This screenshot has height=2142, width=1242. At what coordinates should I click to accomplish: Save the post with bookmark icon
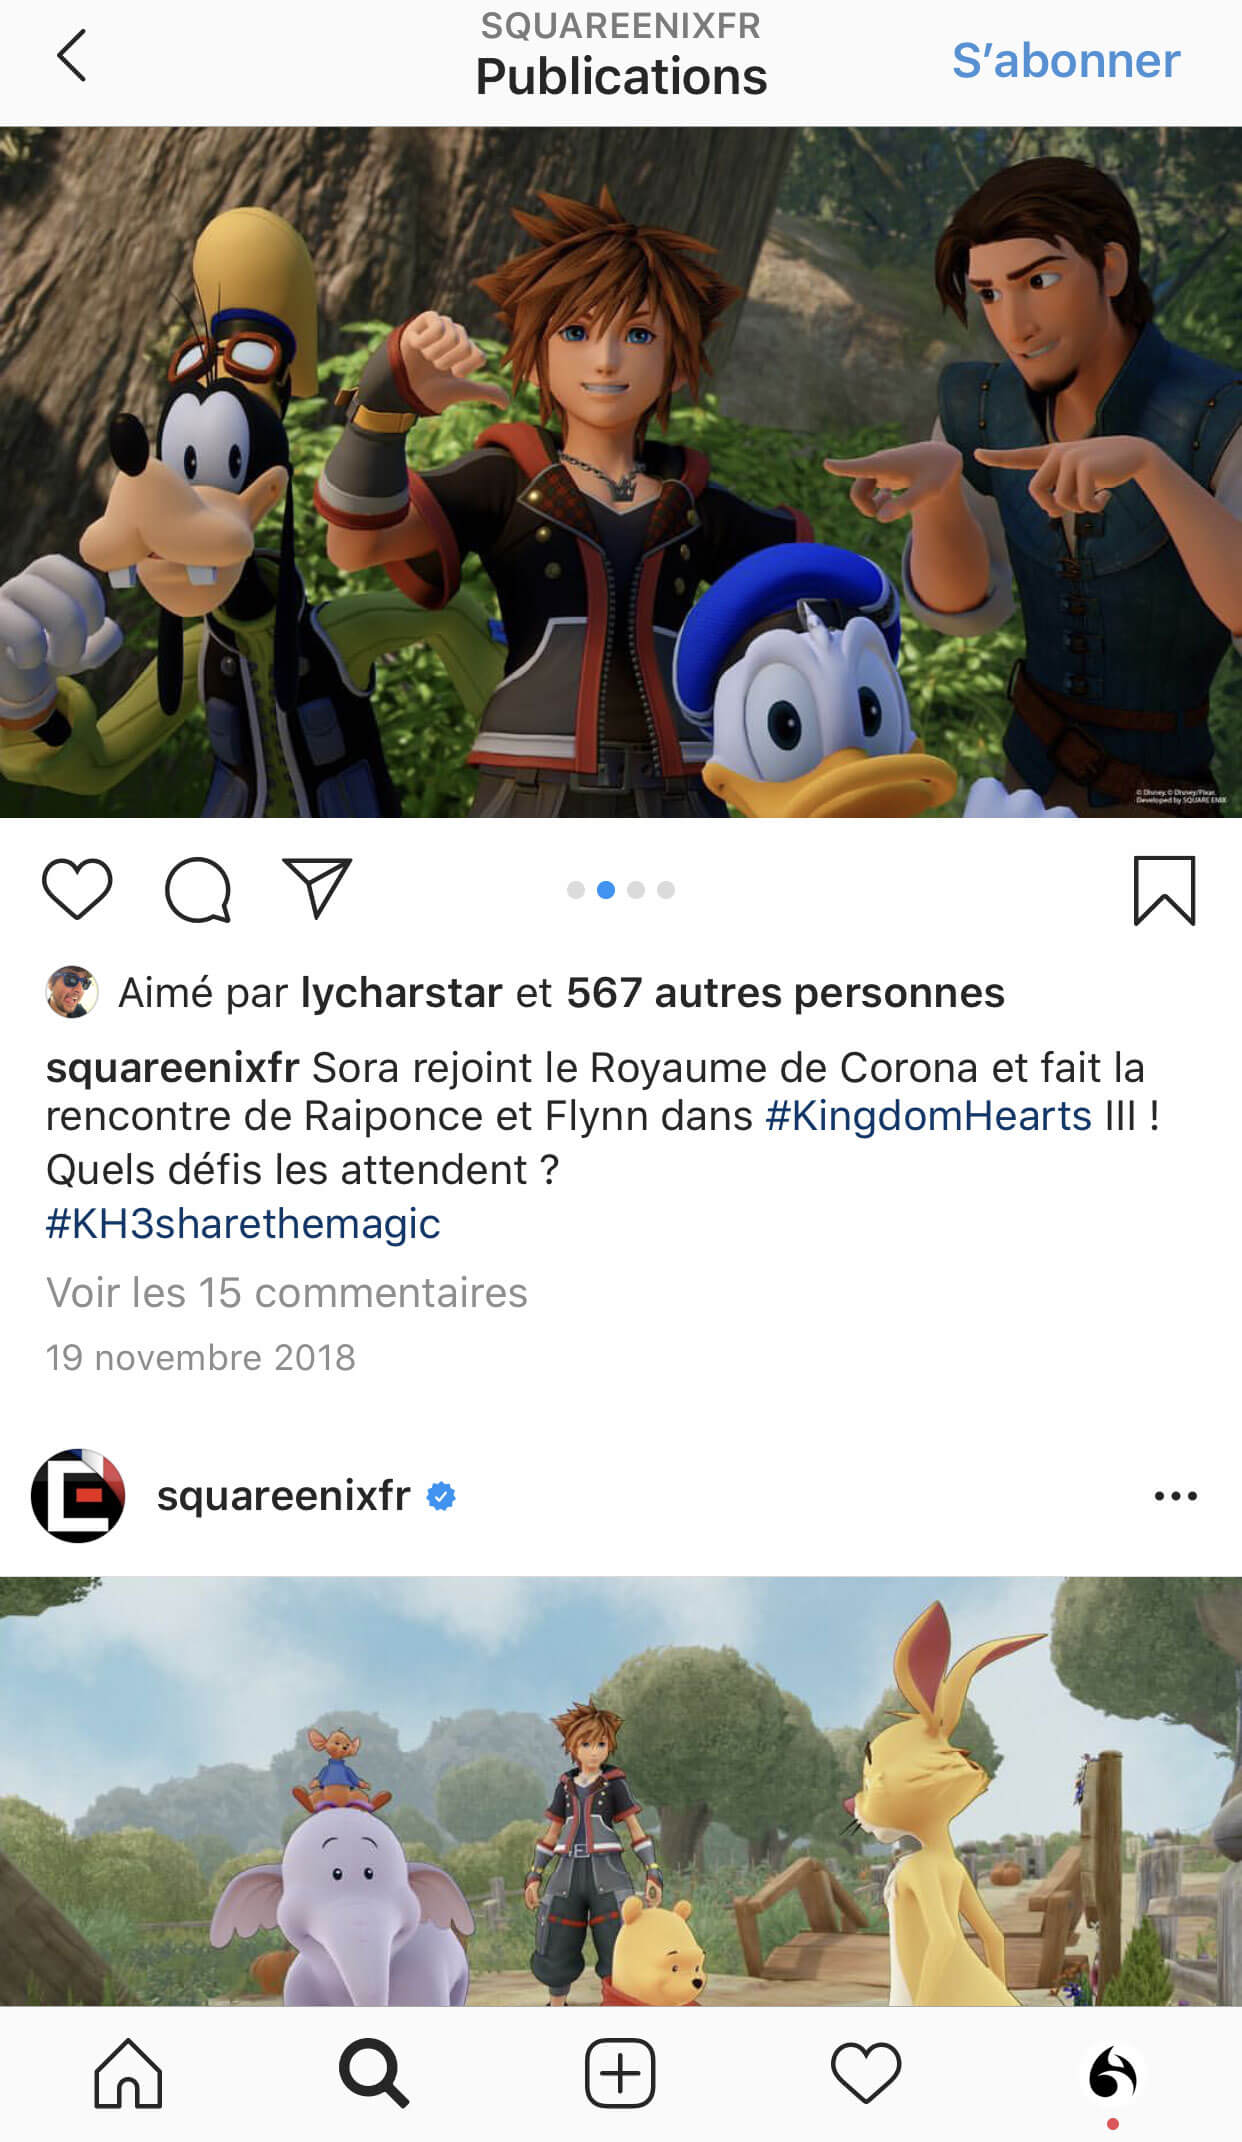coord(1164,890)
